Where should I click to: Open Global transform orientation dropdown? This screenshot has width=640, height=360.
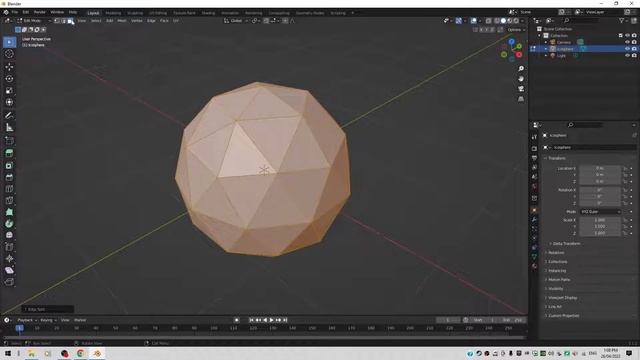click(236, 20)
